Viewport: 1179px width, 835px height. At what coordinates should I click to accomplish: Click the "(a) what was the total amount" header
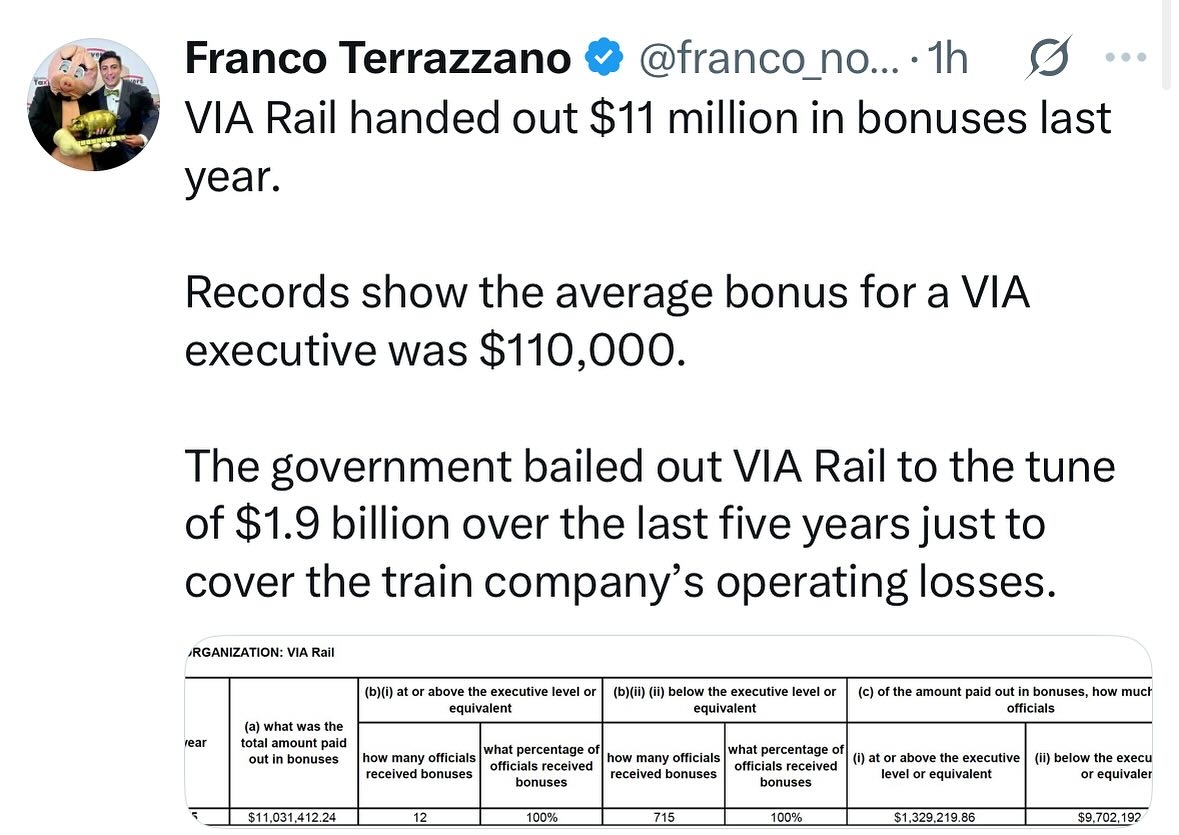[x=294, y=743]
